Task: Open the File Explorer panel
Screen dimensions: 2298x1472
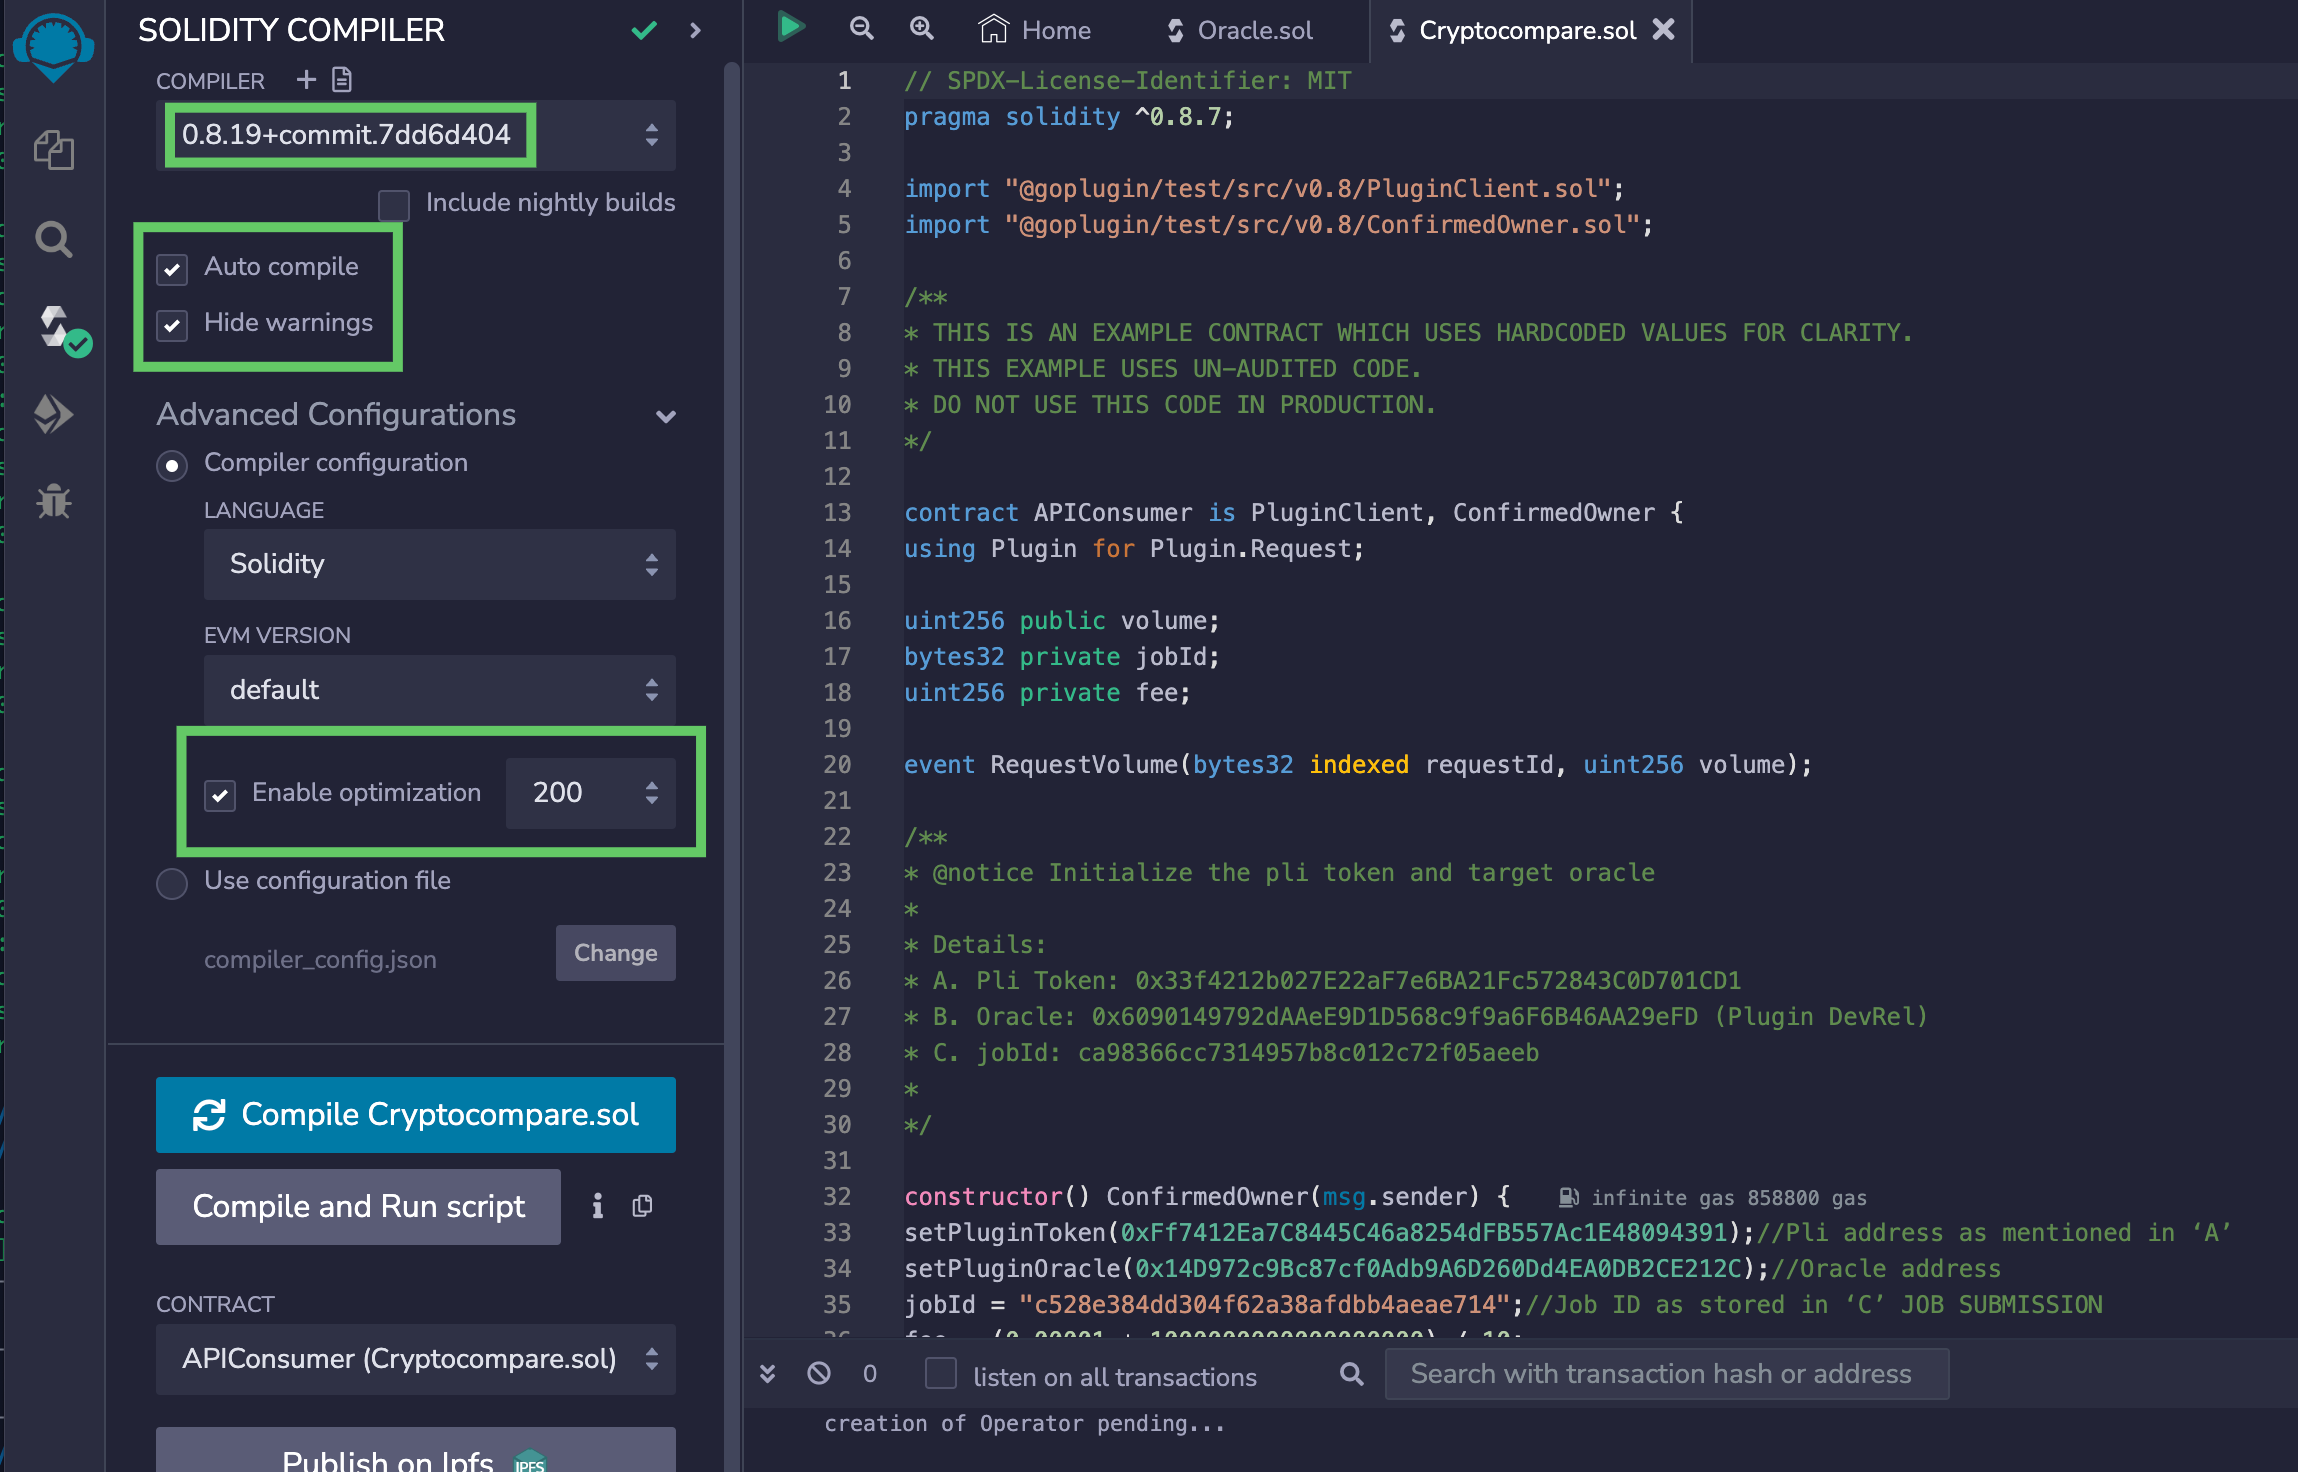Action: (x=54, y=150)
